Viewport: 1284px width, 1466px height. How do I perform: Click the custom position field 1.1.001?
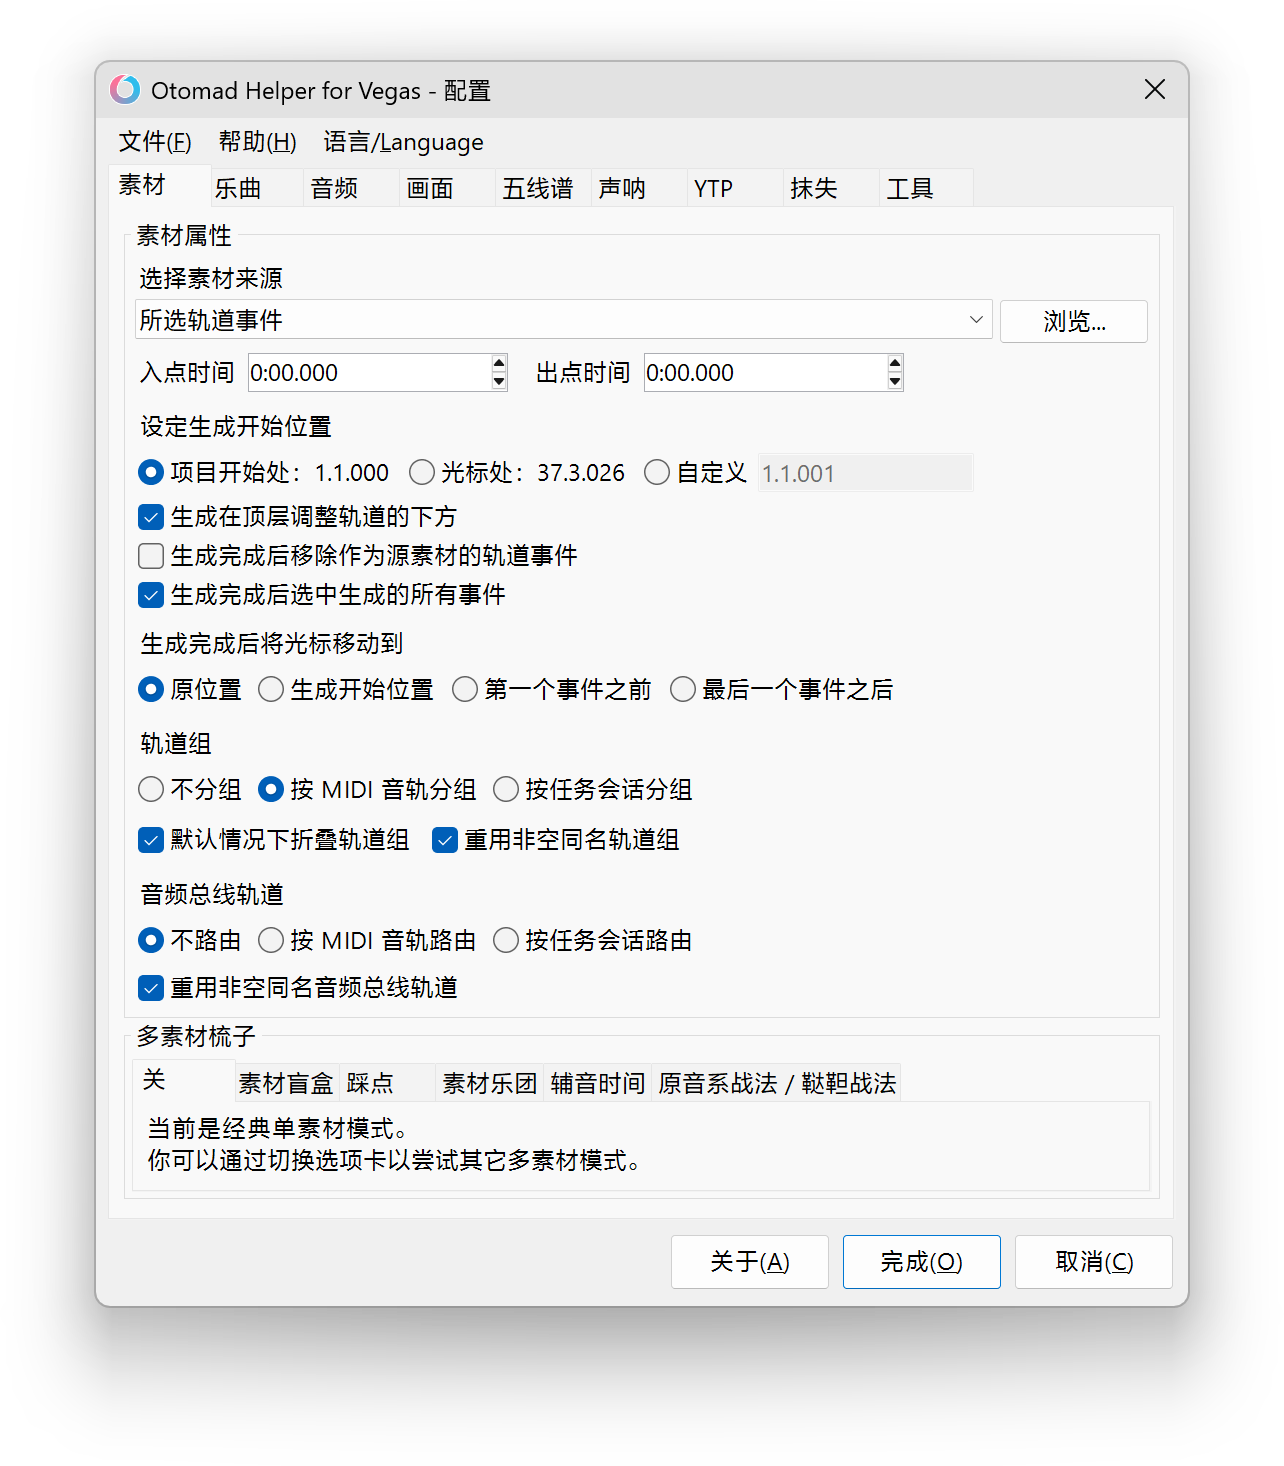point(865,473)
